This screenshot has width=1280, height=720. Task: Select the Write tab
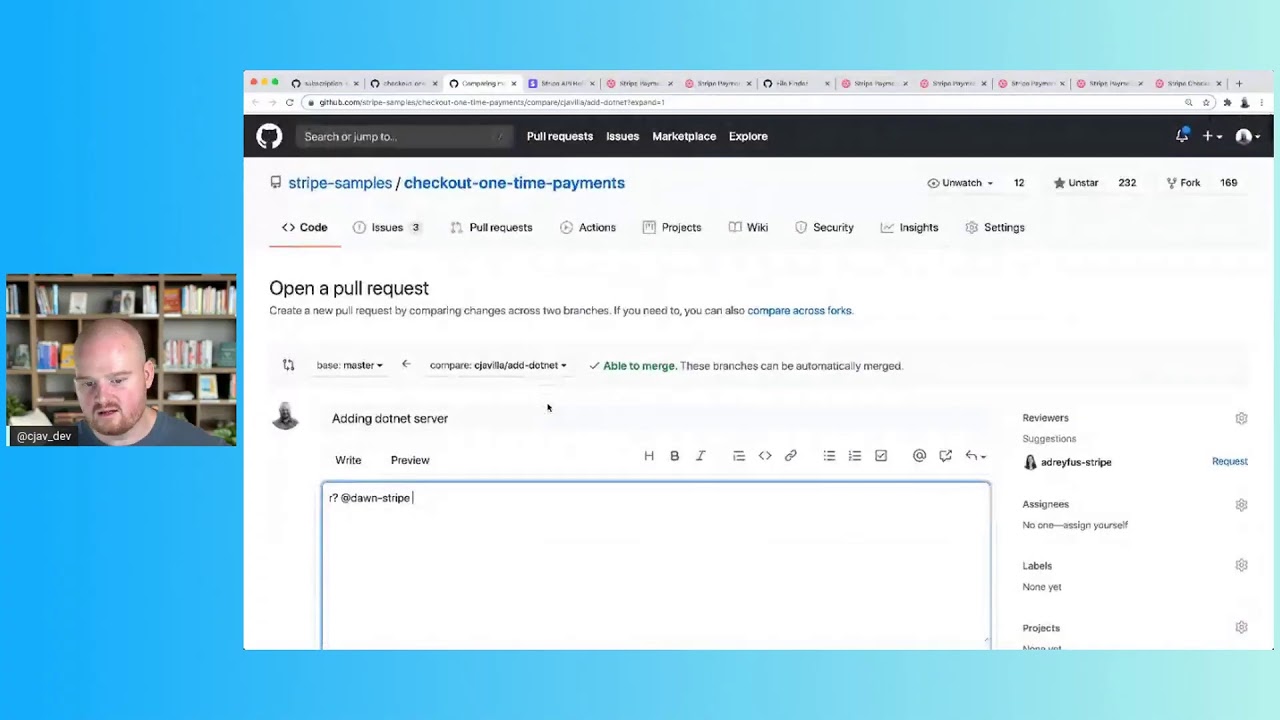pyautogui.click(x=348, y=460)
